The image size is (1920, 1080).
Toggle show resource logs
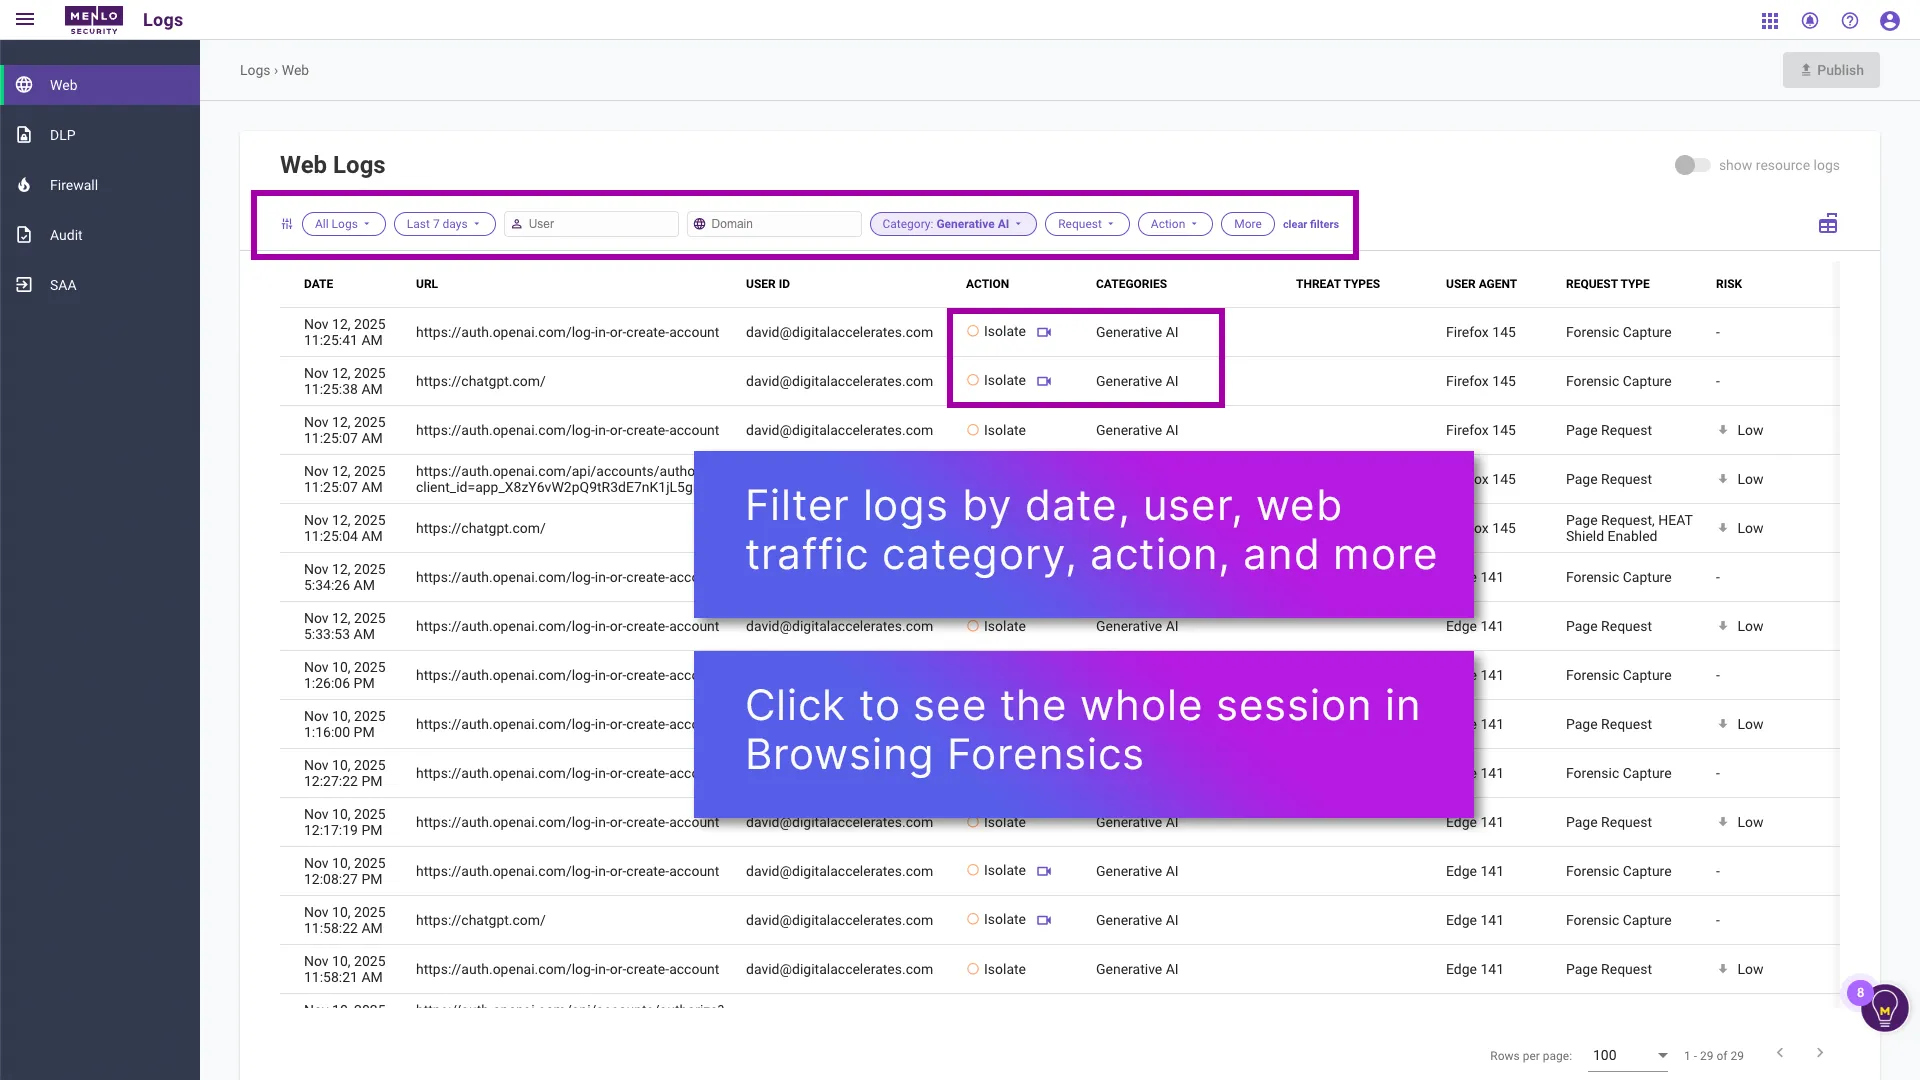1692,165
